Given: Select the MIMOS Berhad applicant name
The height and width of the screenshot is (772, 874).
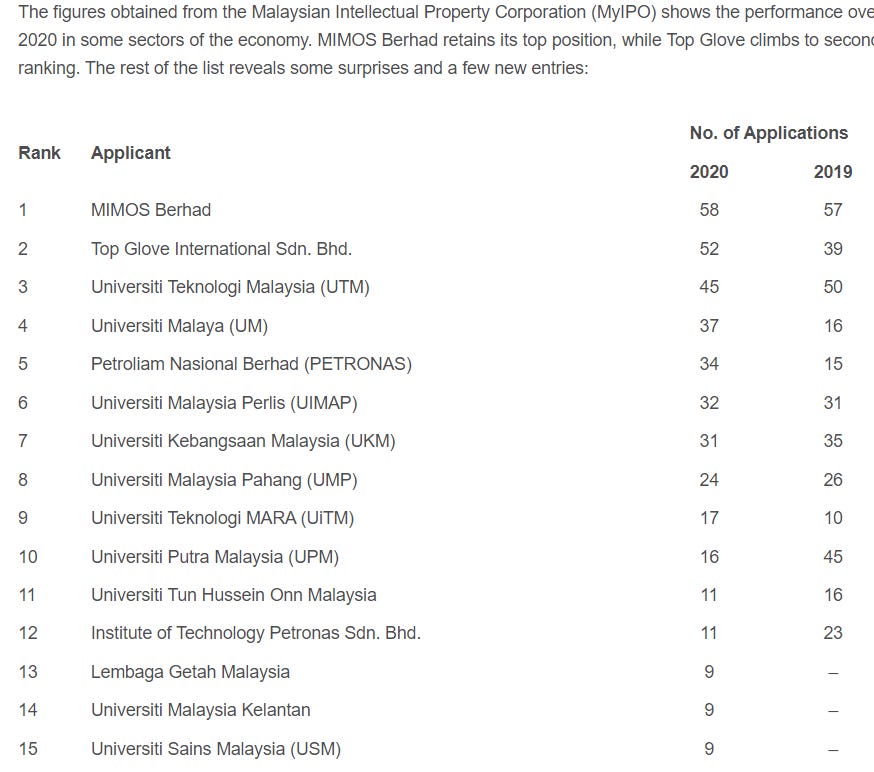Looking at the screenshot, I should coord(151,210).
